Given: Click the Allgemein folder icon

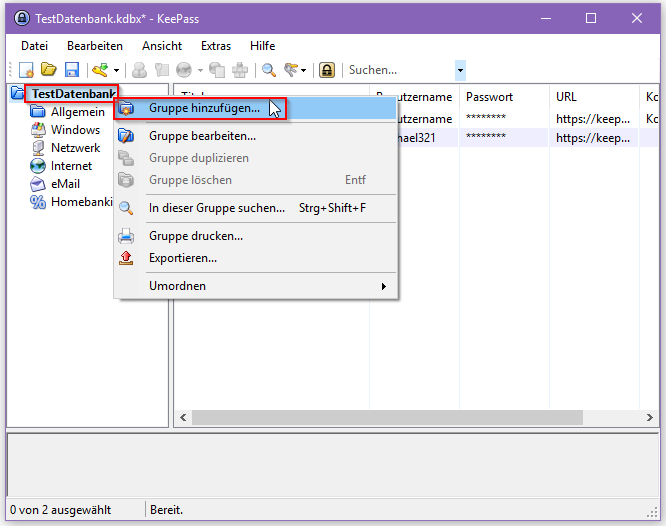Looking at the screenshot, I should (38, 112).
